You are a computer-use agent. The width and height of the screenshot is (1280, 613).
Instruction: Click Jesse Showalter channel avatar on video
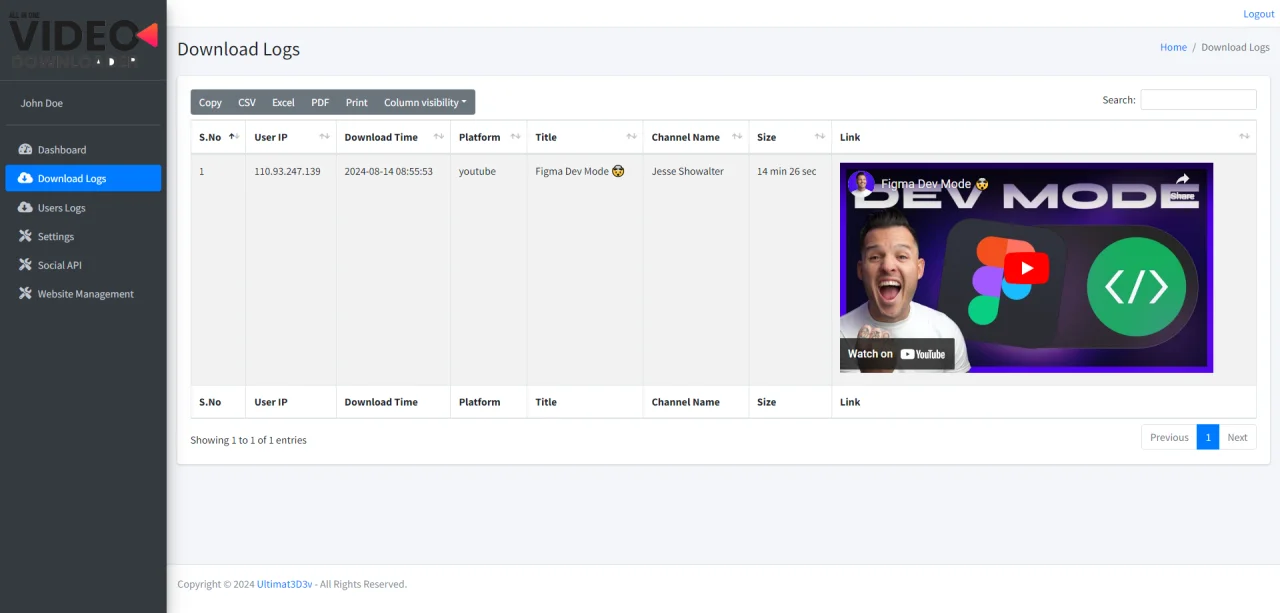click(x=861, y=184)
